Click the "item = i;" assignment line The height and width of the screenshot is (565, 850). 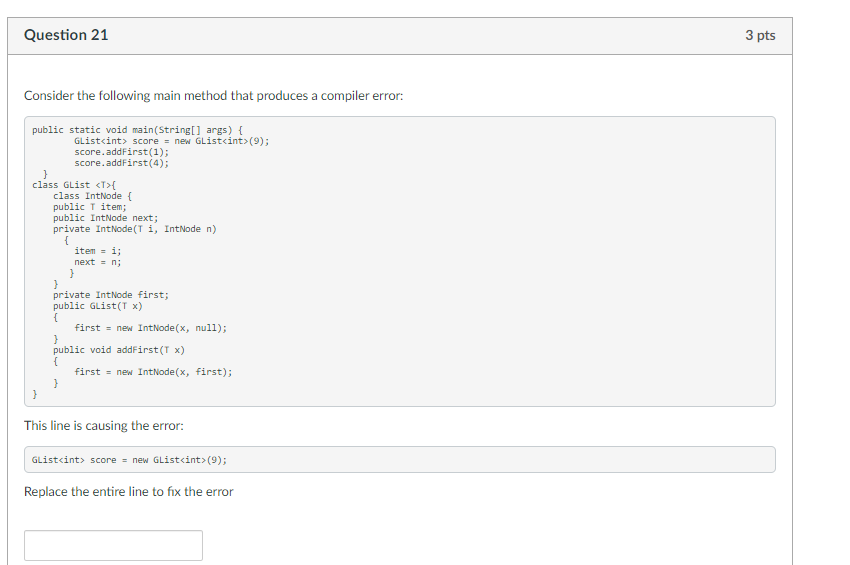pos(98,251)
